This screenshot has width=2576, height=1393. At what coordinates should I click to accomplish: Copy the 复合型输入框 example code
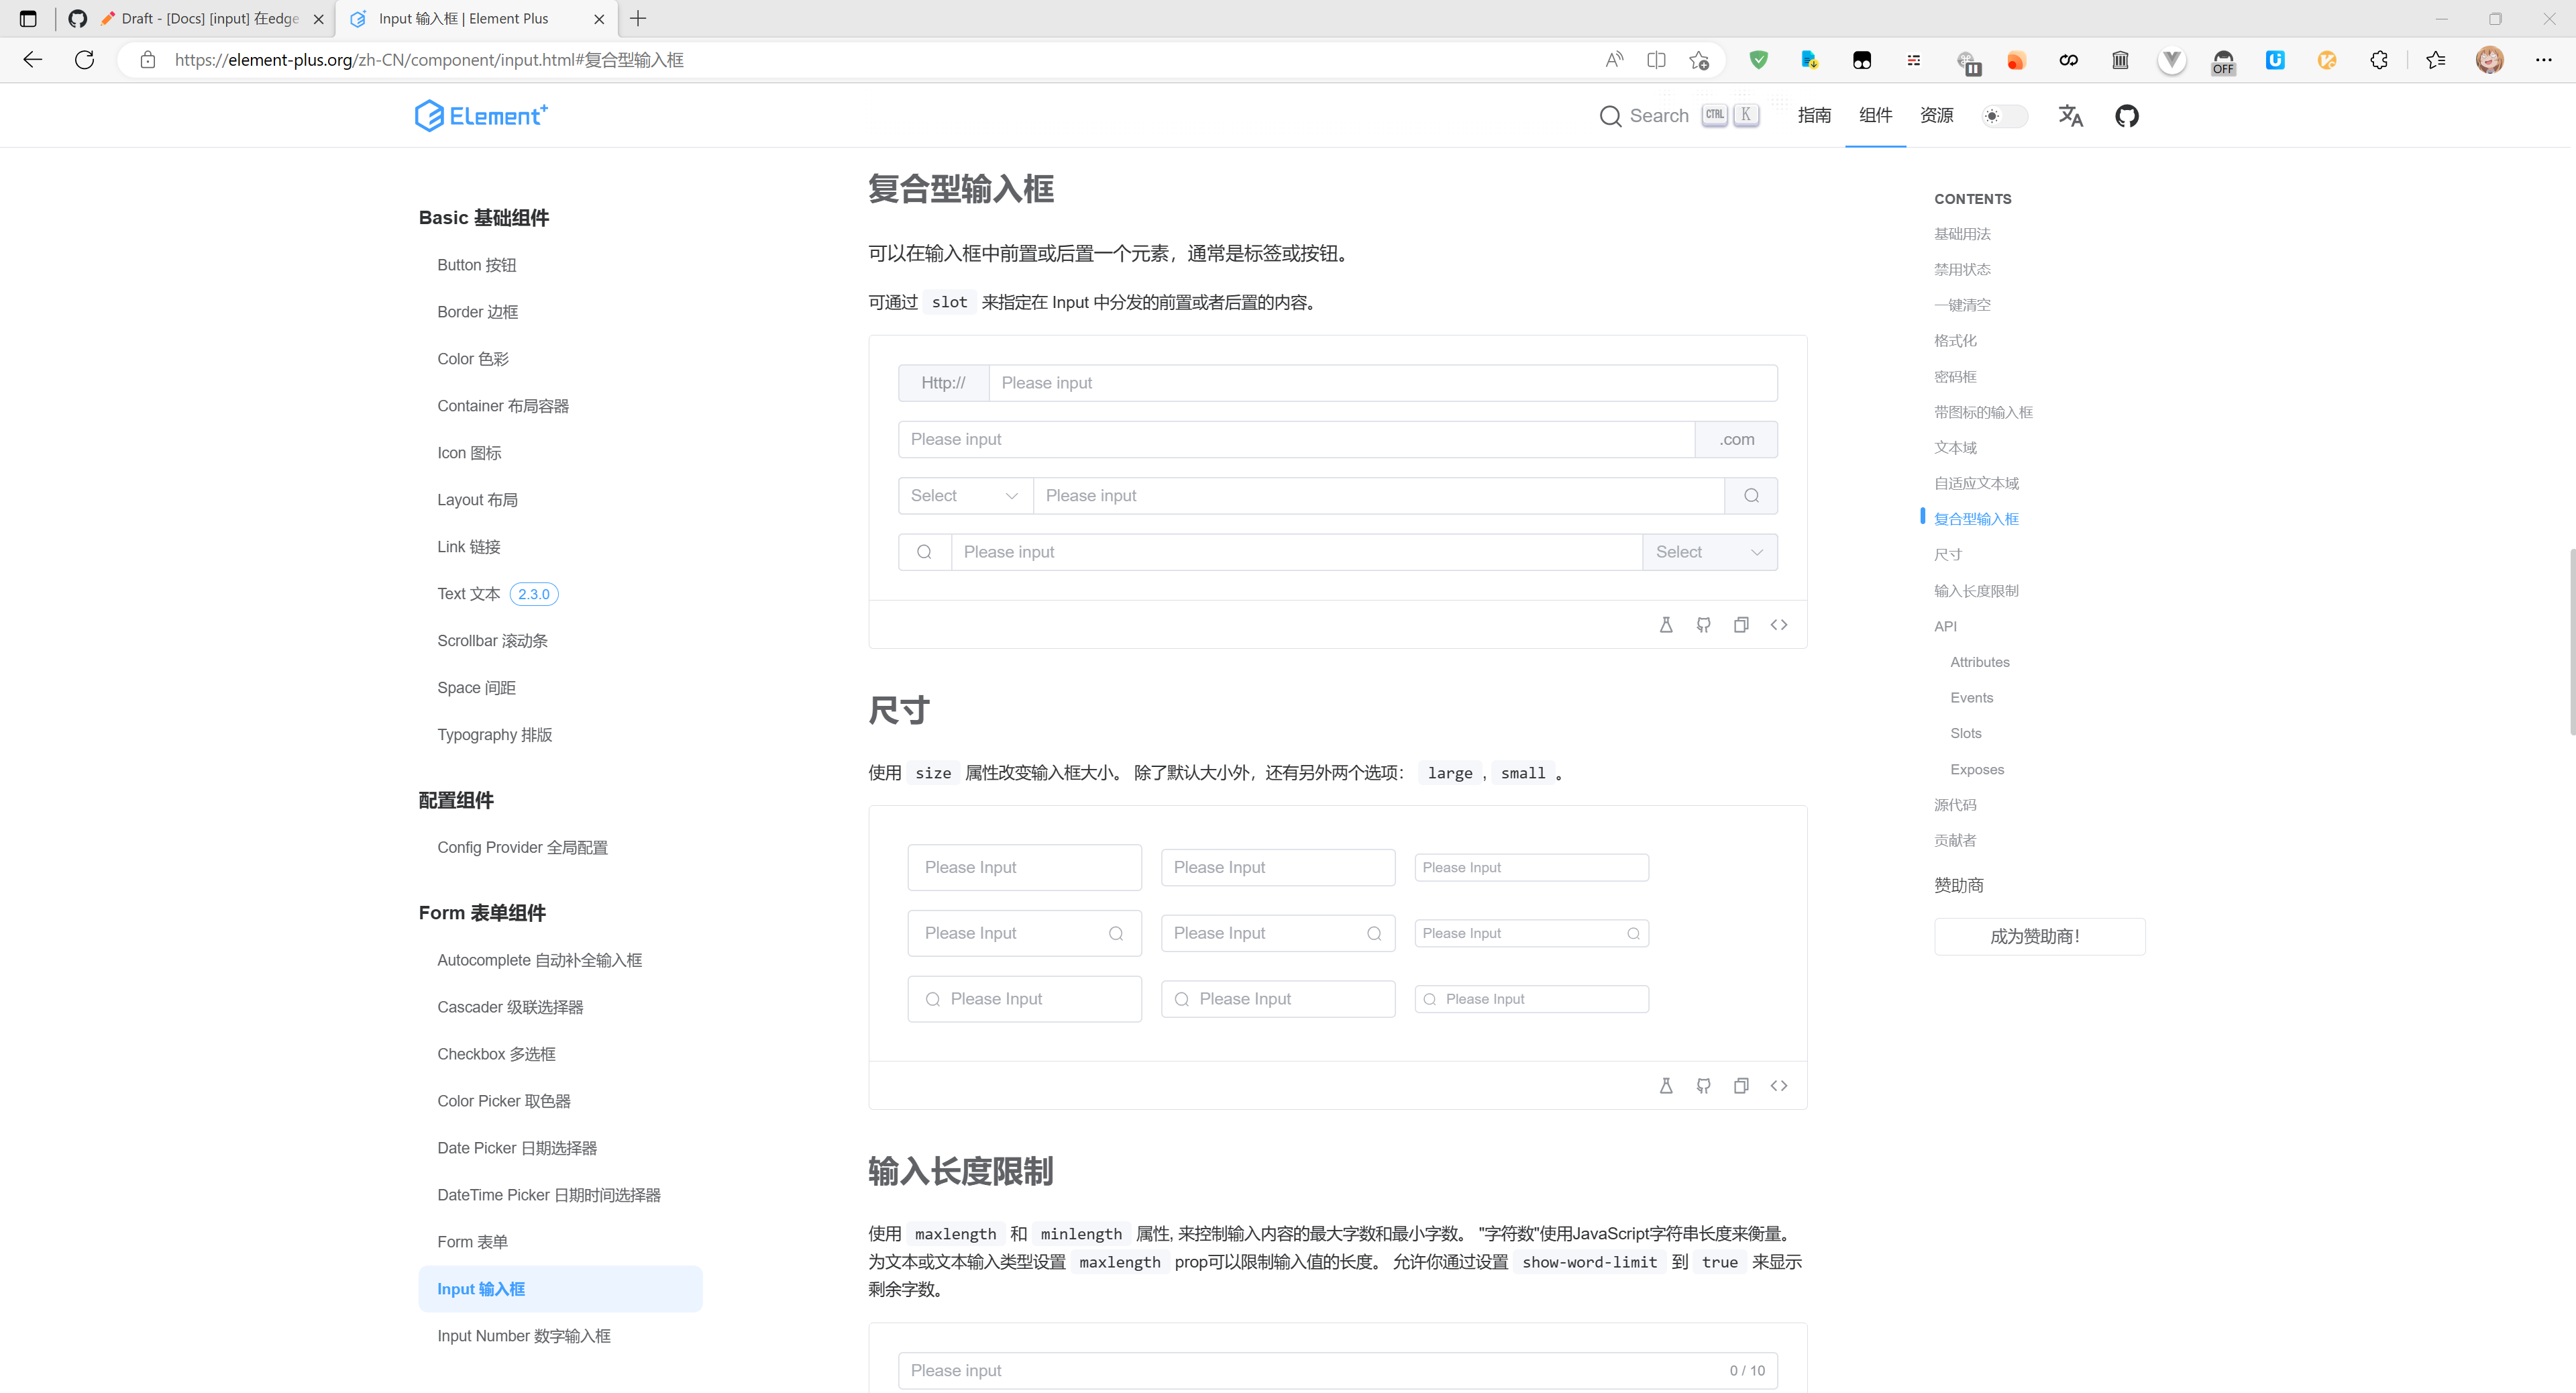[x=1742, y=624]
